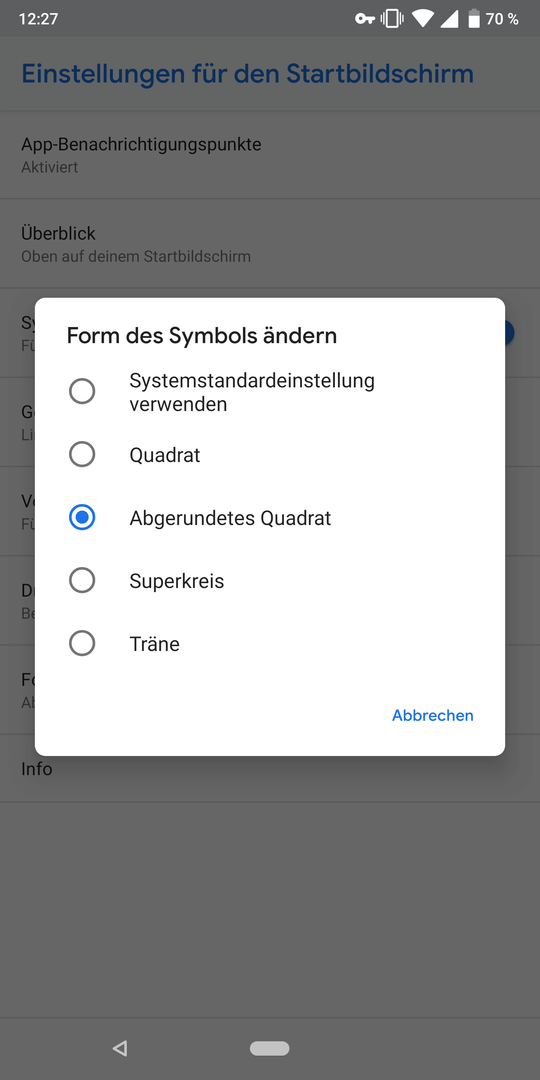The image size is (540, 1080).
Task: Tap the vibrate mode status icon
Action: pyautogui.click(x=392, y=19)
